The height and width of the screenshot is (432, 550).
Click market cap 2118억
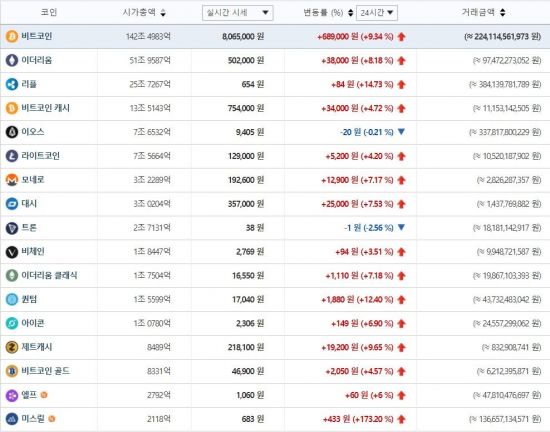click(x=159, y=419)
